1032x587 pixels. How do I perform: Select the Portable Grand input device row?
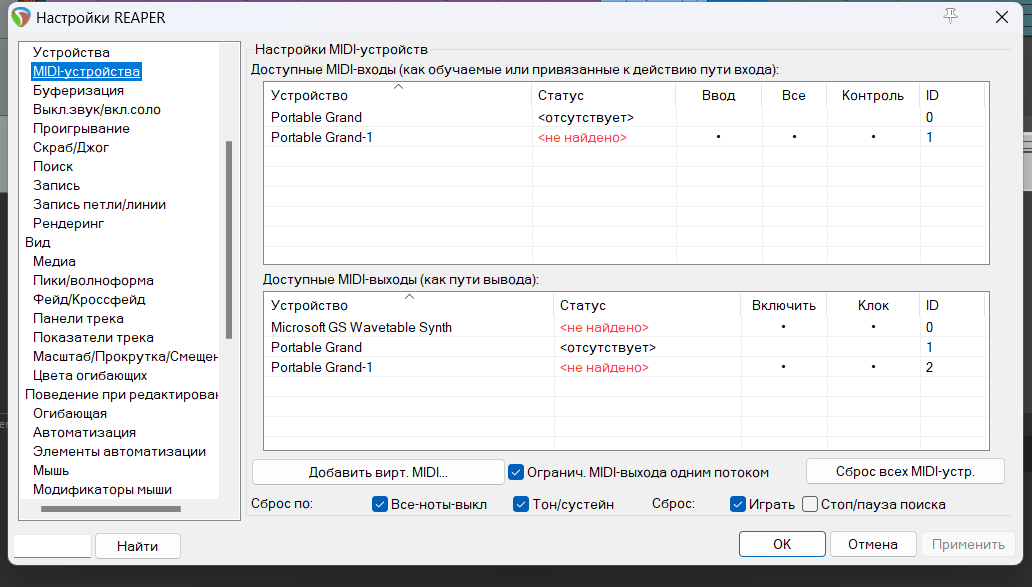pos(625,118)
